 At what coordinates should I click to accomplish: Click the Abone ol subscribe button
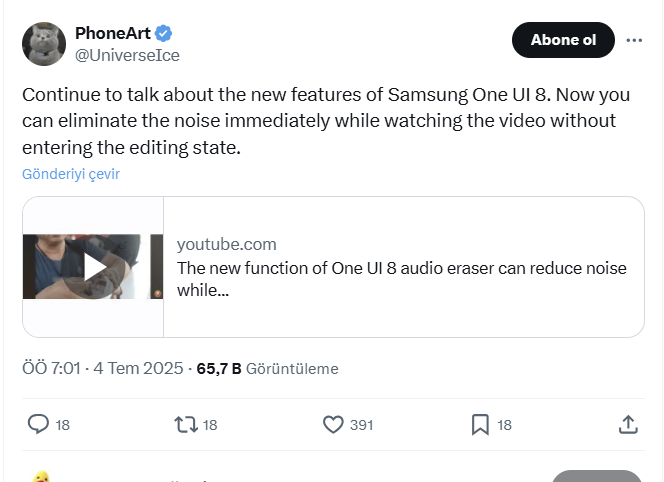563,40
